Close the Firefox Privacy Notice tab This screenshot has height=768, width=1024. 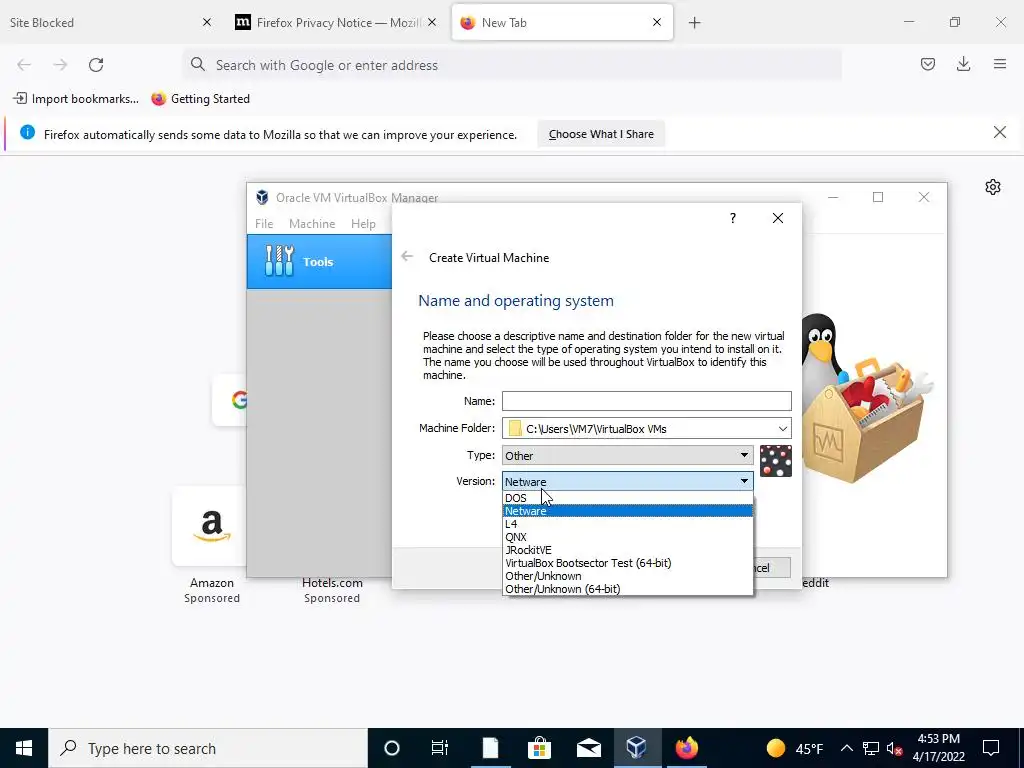[432, 22]
